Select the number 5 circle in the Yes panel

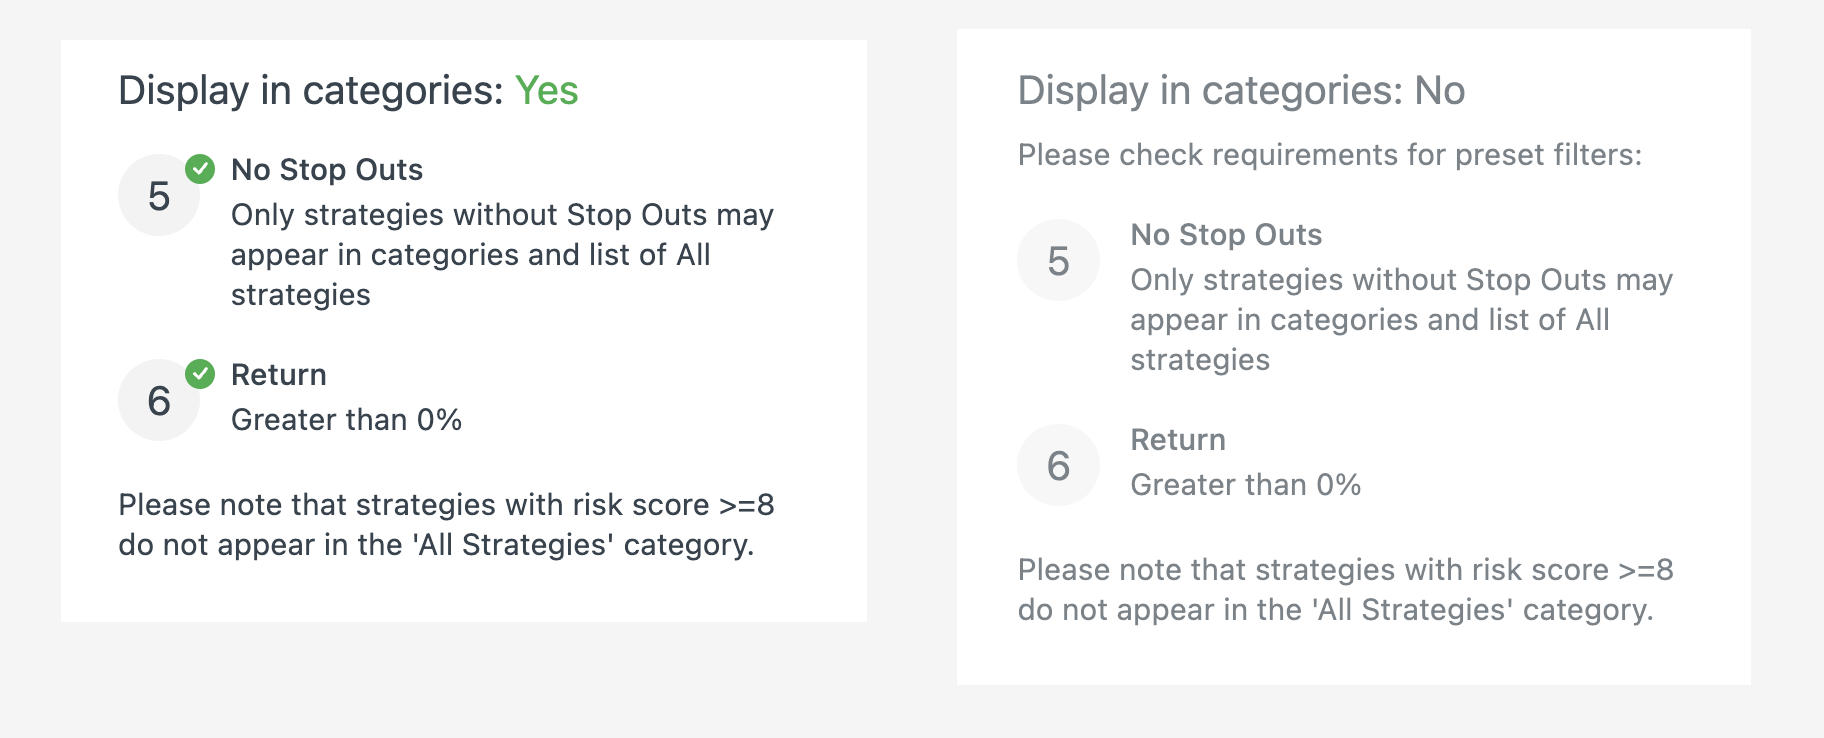159,195
